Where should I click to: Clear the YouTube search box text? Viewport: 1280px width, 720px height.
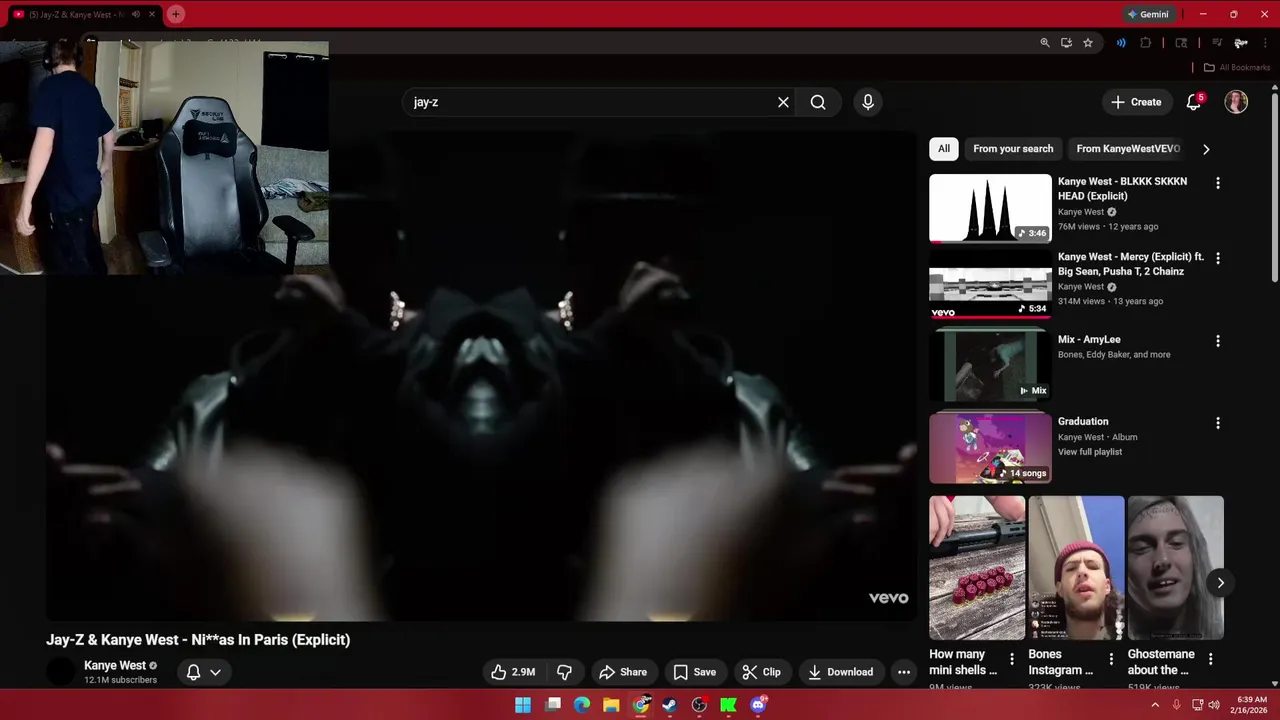pos(783,102)
